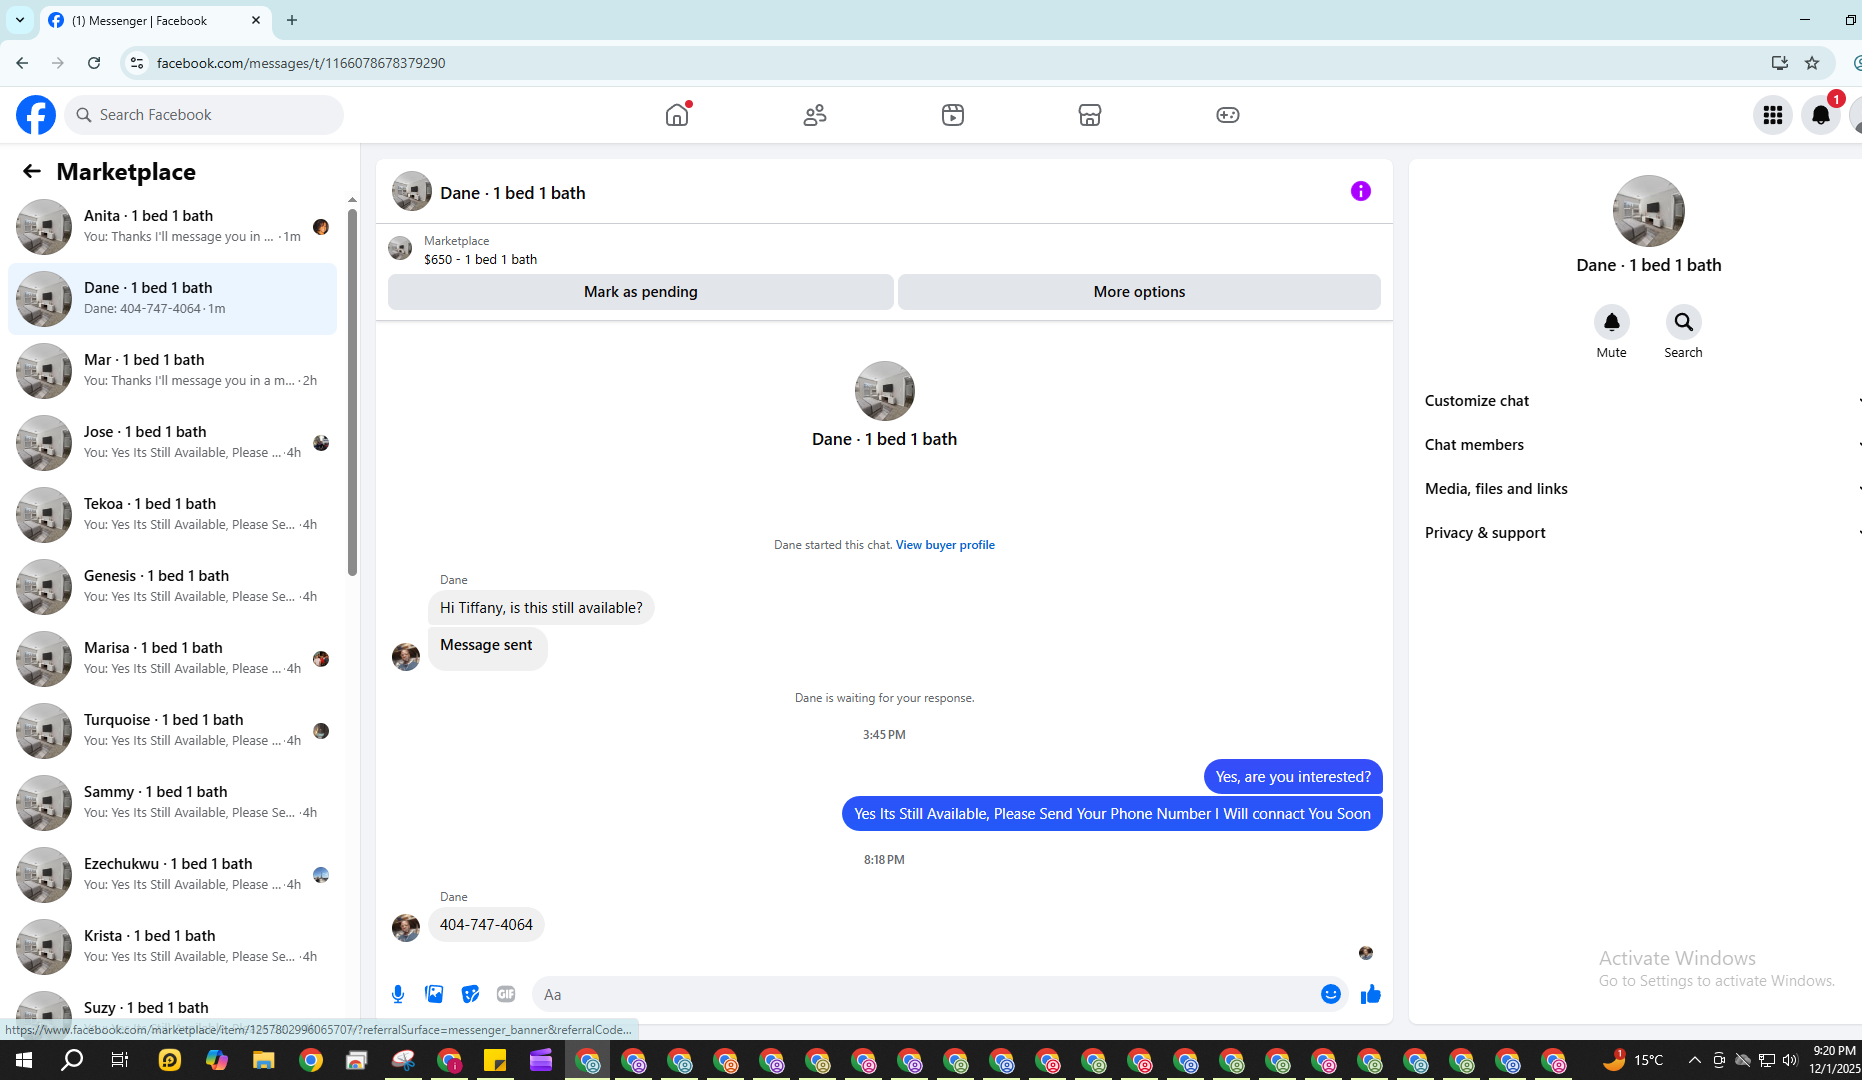Open File Explorer from the taskbar
The image size is (1862, 1080).
pos(264,1060)
